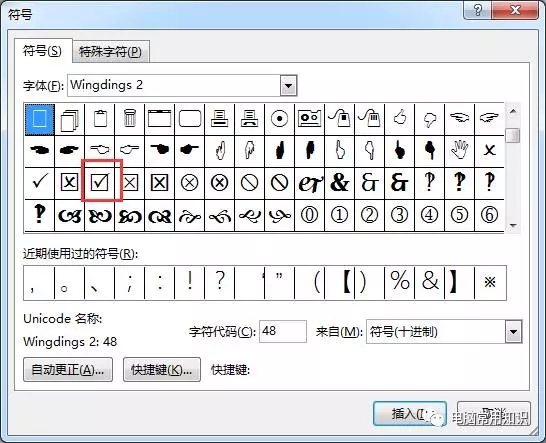This screenshot has width=546, height=443.
Task: Select the circled digit 6 symbol
Action: click(490, 215)
